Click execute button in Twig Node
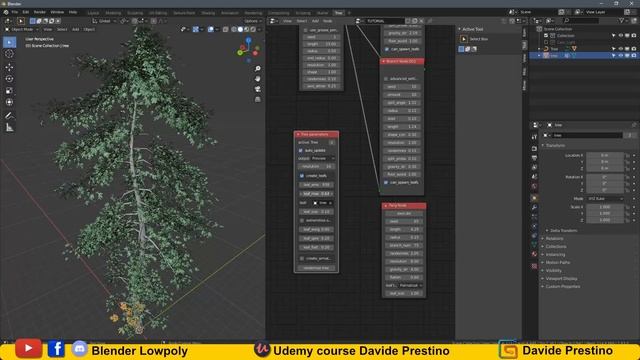Image resolution: width=640 pixels, height=360 pixels. coord(404,213)
